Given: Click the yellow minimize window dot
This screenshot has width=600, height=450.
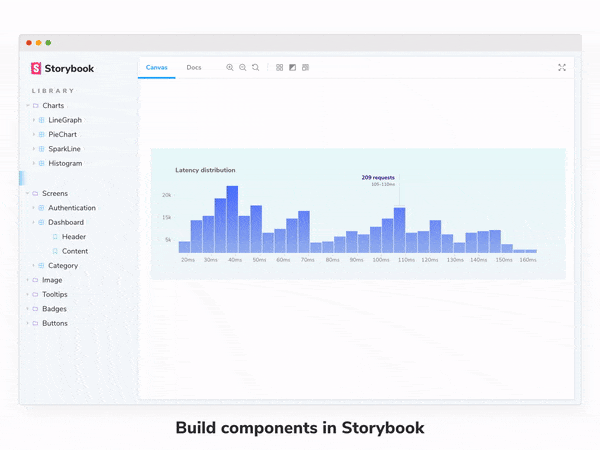Looking at the screenshot, I should pyautogui.click(x=38, y=42).
